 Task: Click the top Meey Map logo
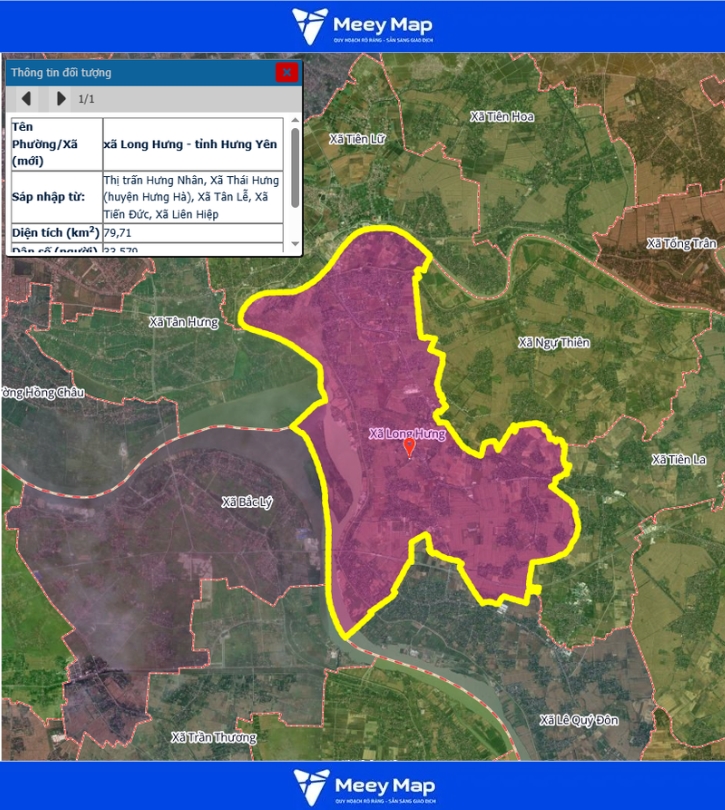pyautogui.click(x=363, y=26)
